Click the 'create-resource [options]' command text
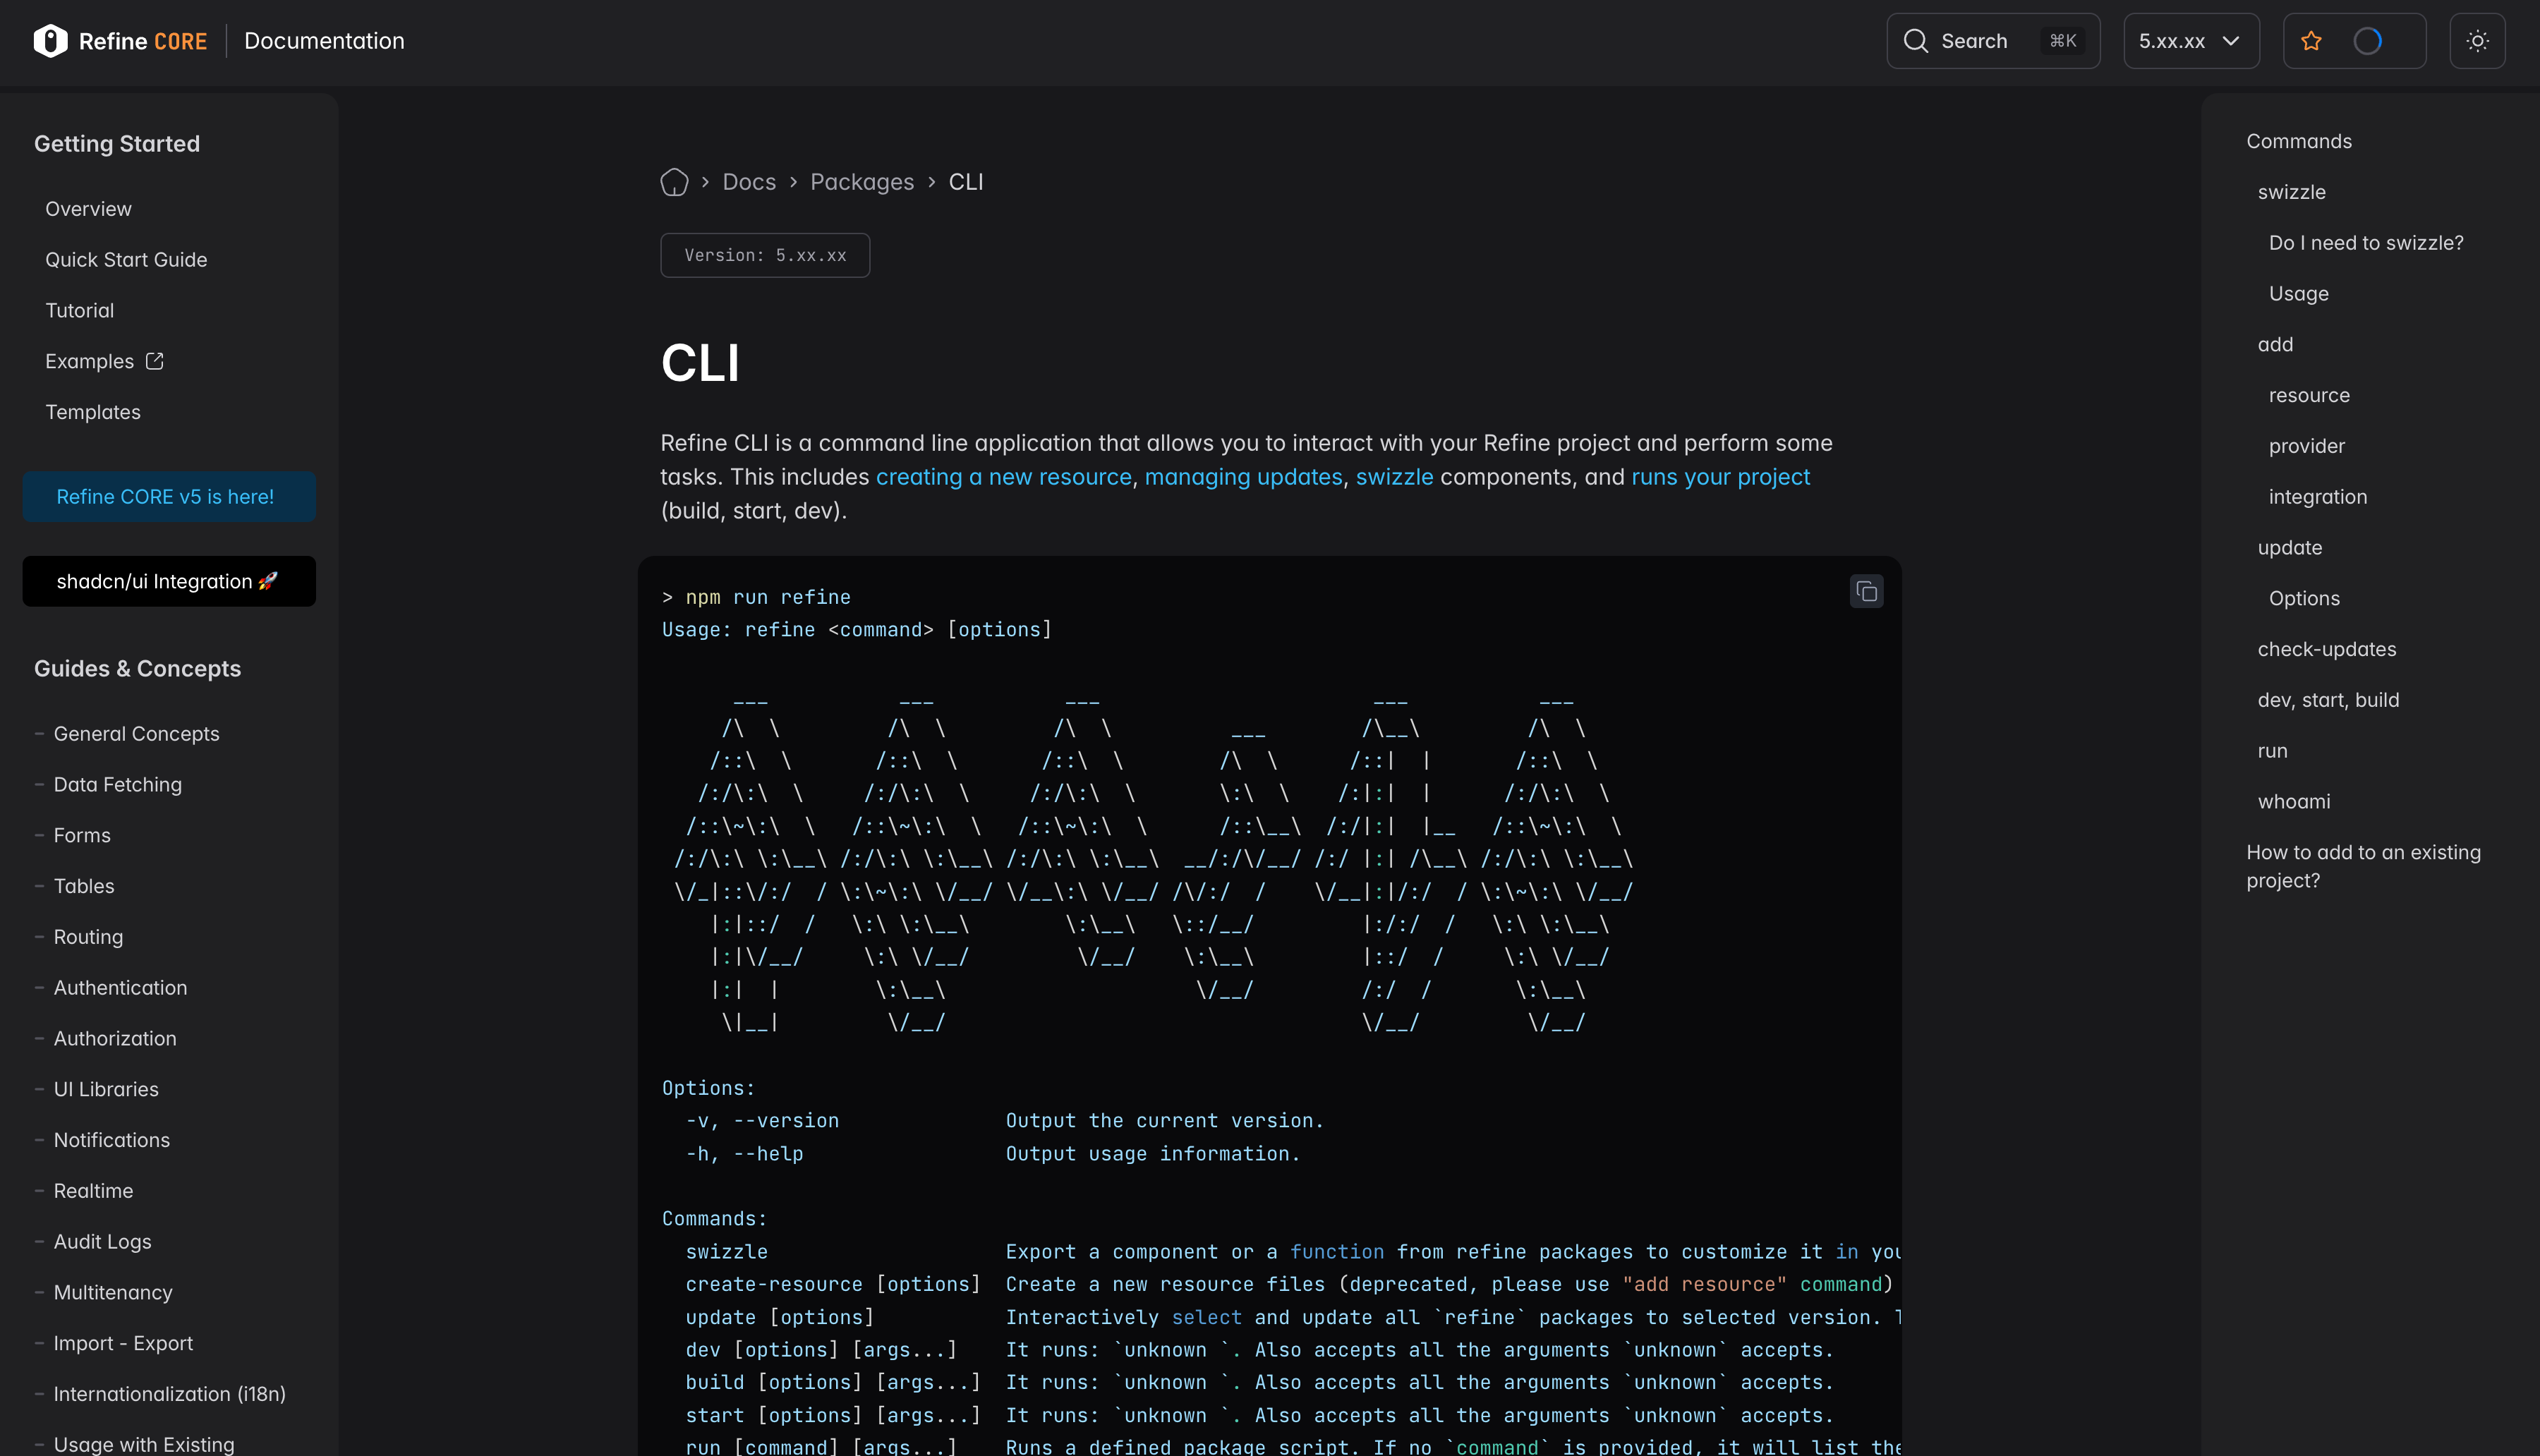 click(832, 1285)
